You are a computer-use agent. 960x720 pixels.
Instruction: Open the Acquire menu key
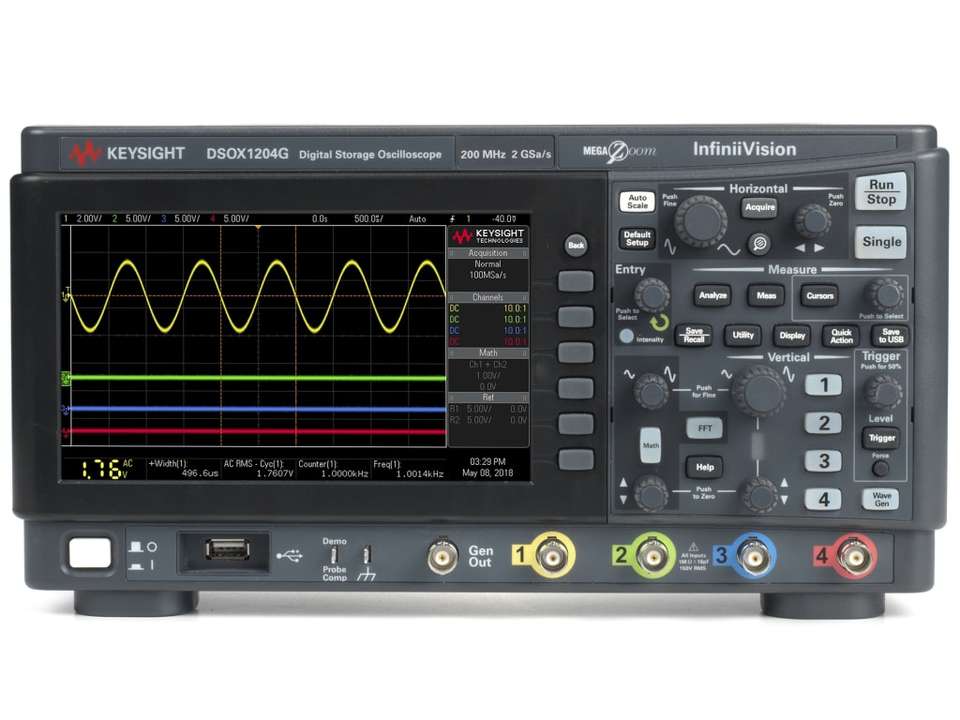760,208
